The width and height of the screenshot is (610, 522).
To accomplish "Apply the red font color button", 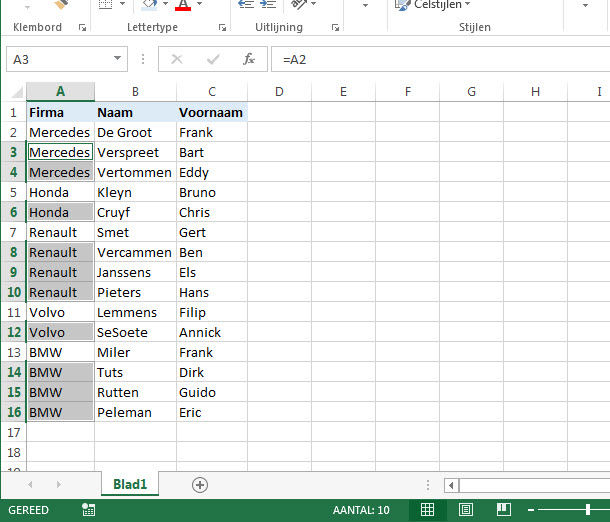I will 183,5.
